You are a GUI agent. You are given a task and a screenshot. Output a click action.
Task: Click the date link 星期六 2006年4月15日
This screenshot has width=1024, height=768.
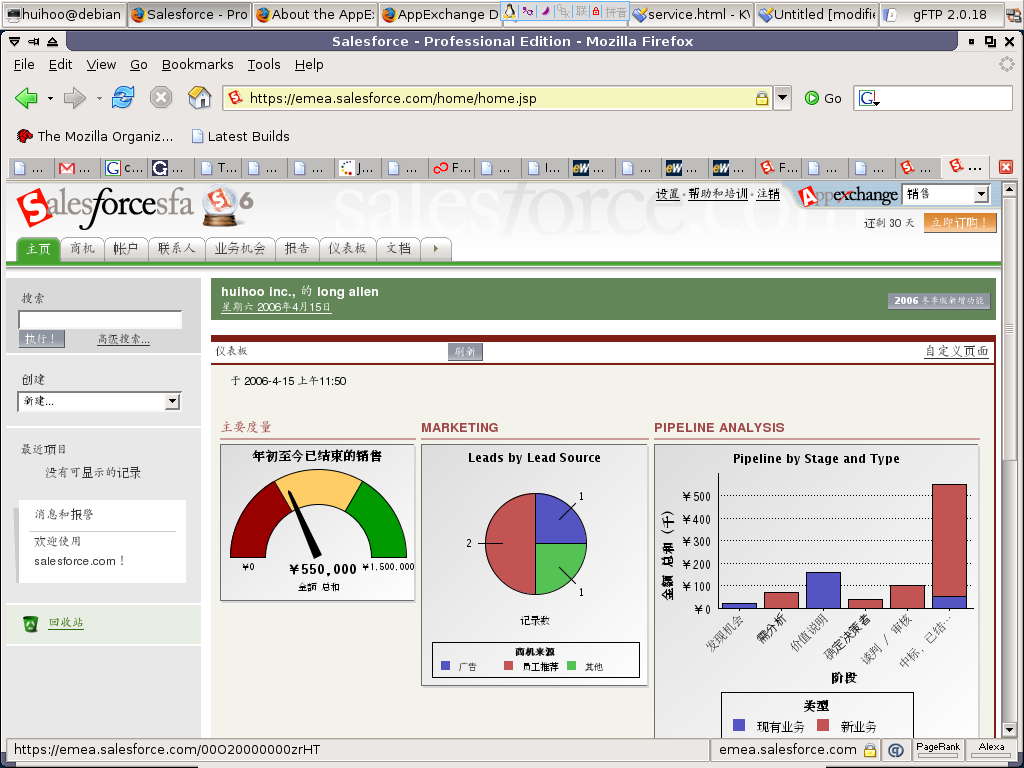coord(276,307)
